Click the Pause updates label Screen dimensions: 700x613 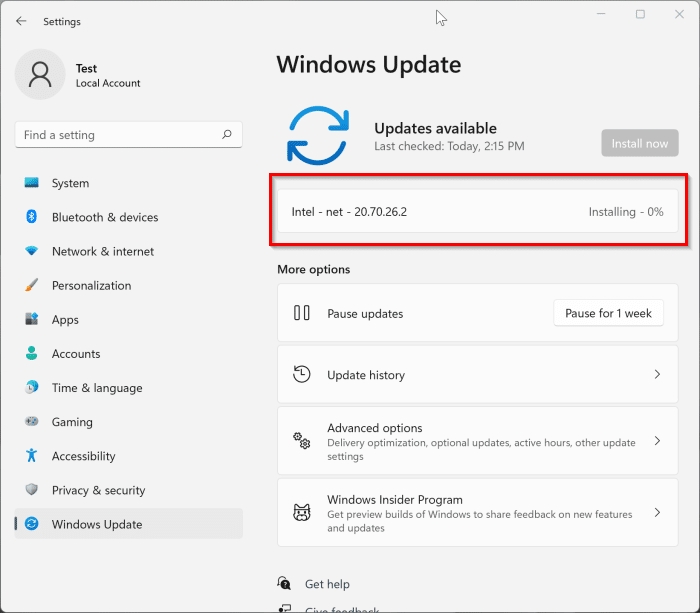365,313
